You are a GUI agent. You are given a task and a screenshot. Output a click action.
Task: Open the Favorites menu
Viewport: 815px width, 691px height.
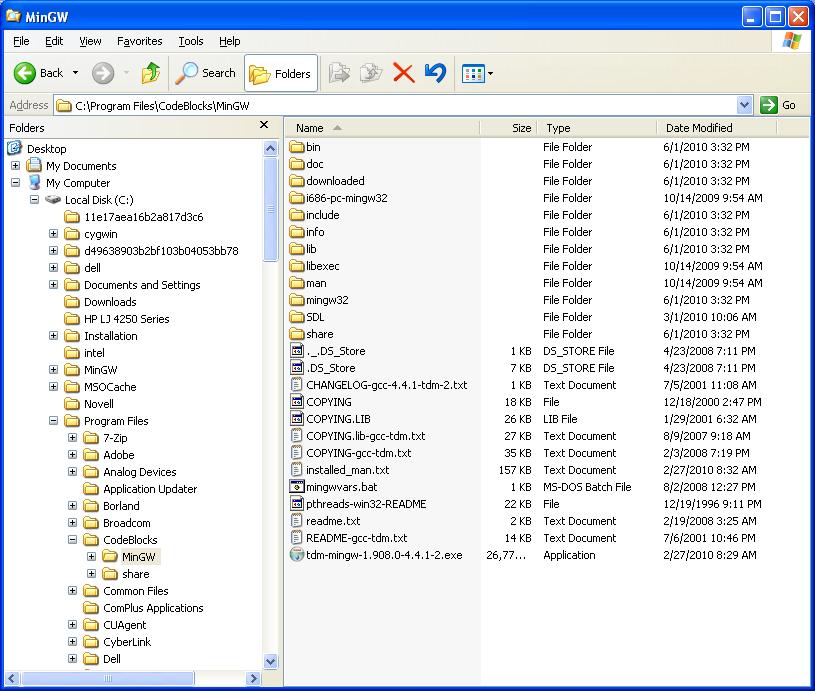[x=139, y=41]
